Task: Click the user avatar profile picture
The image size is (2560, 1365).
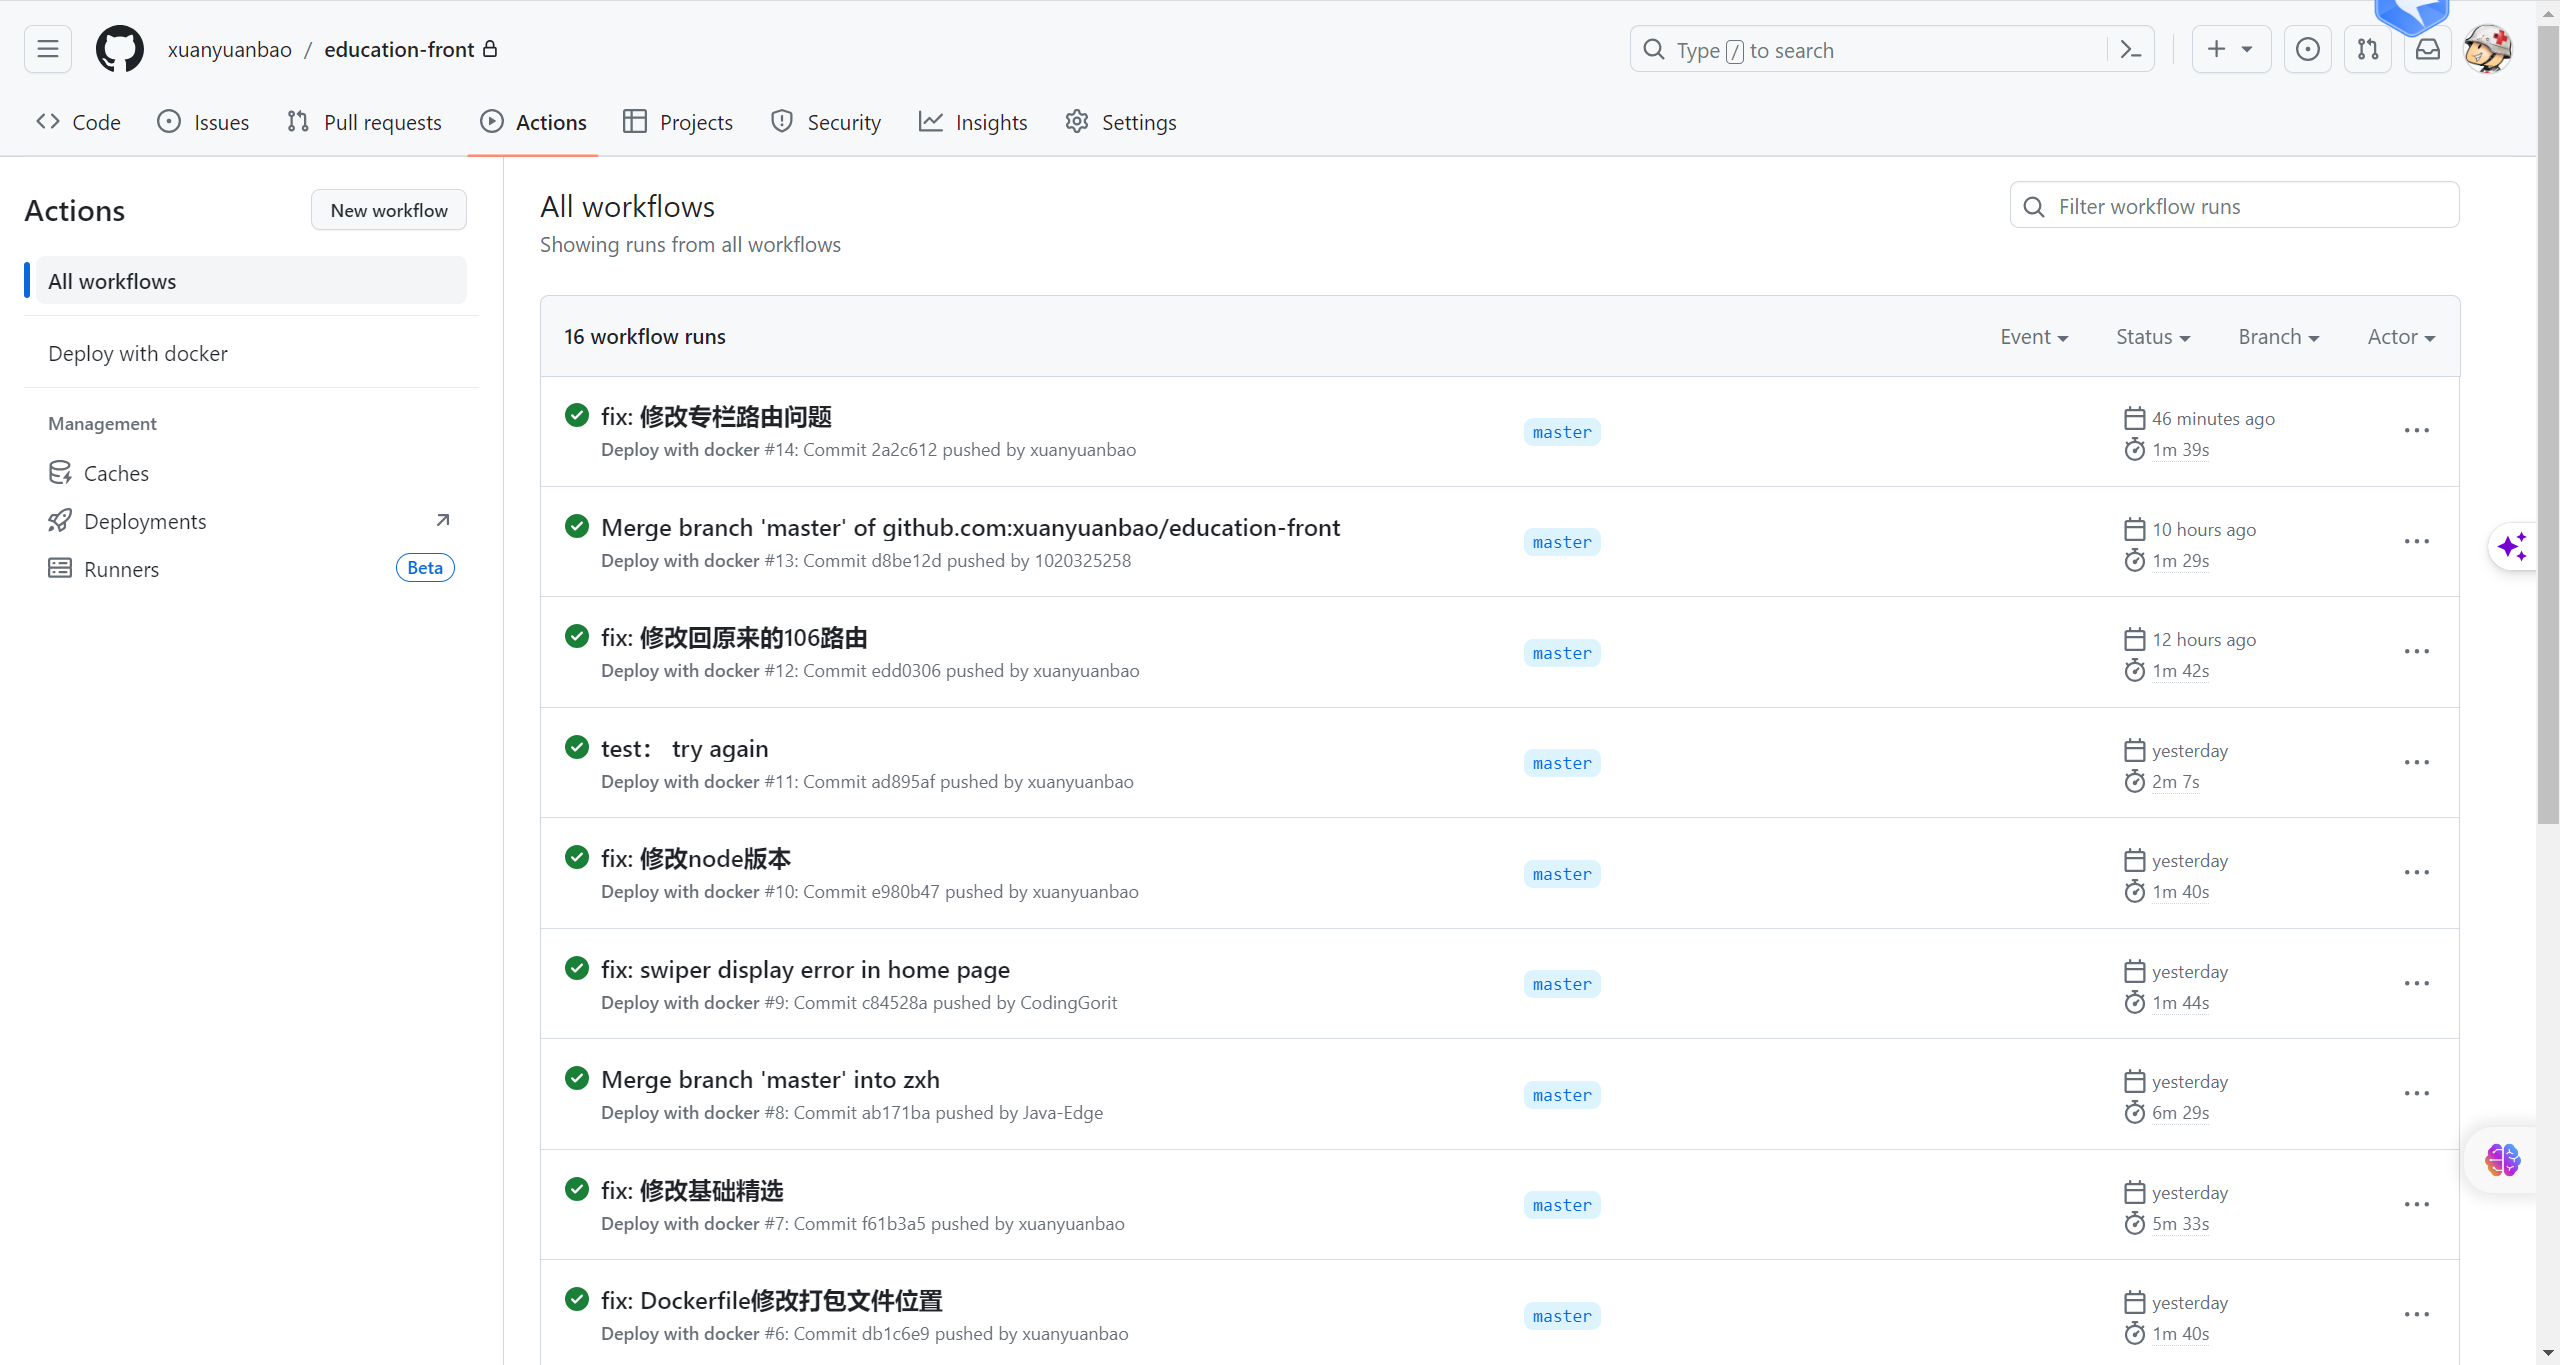Action: point(2486,49)
